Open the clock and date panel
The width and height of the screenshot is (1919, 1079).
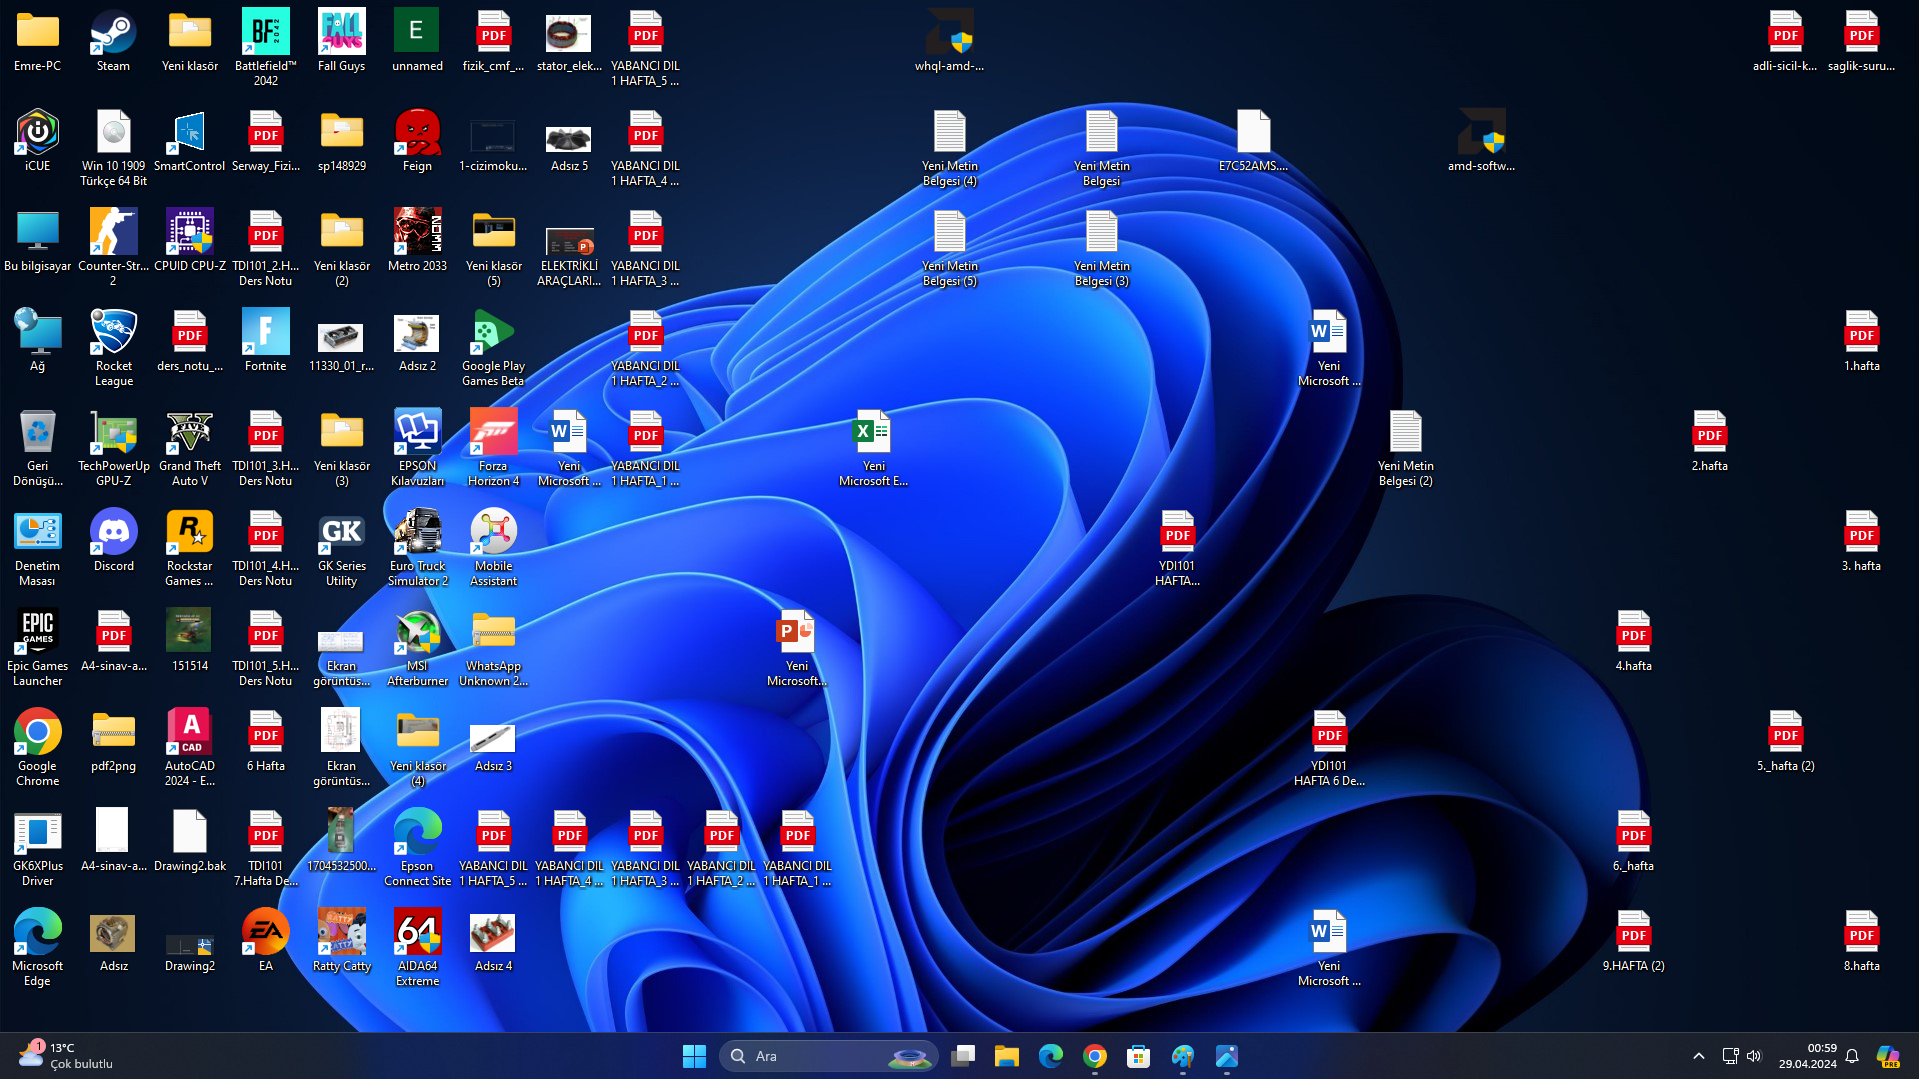coord(1807,1056)
